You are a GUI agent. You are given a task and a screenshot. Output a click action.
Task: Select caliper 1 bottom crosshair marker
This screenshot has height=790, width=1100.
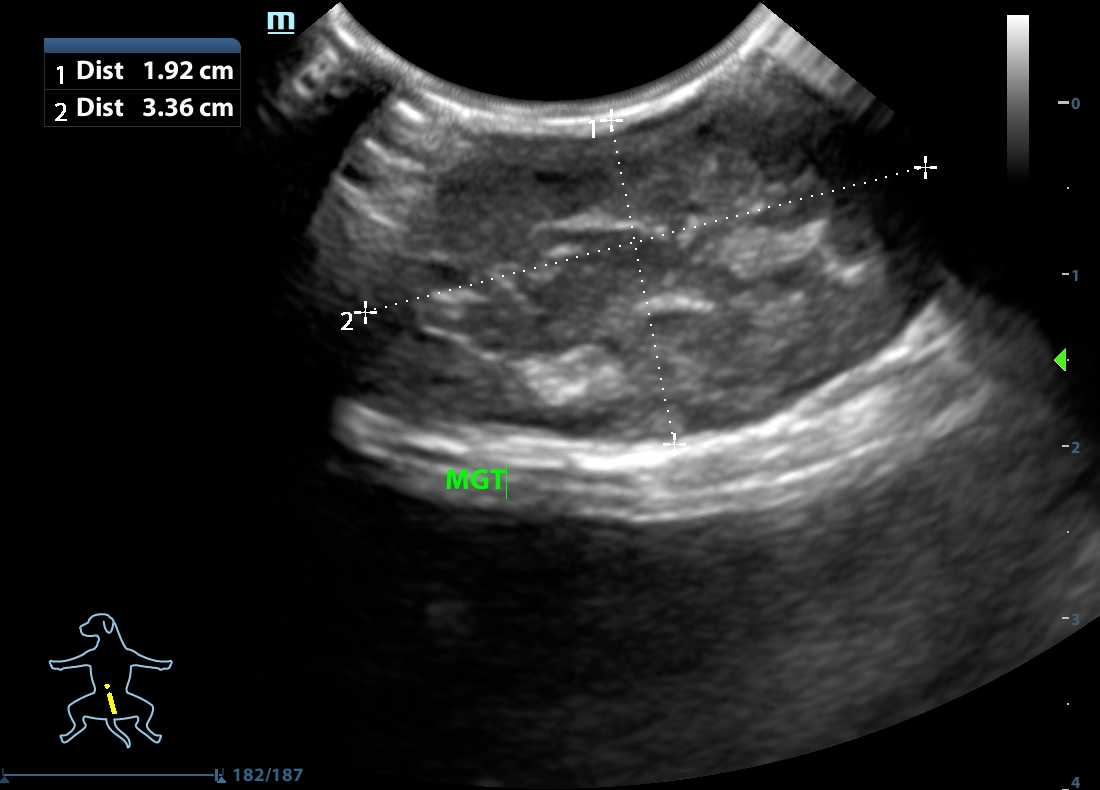point(675,441)
